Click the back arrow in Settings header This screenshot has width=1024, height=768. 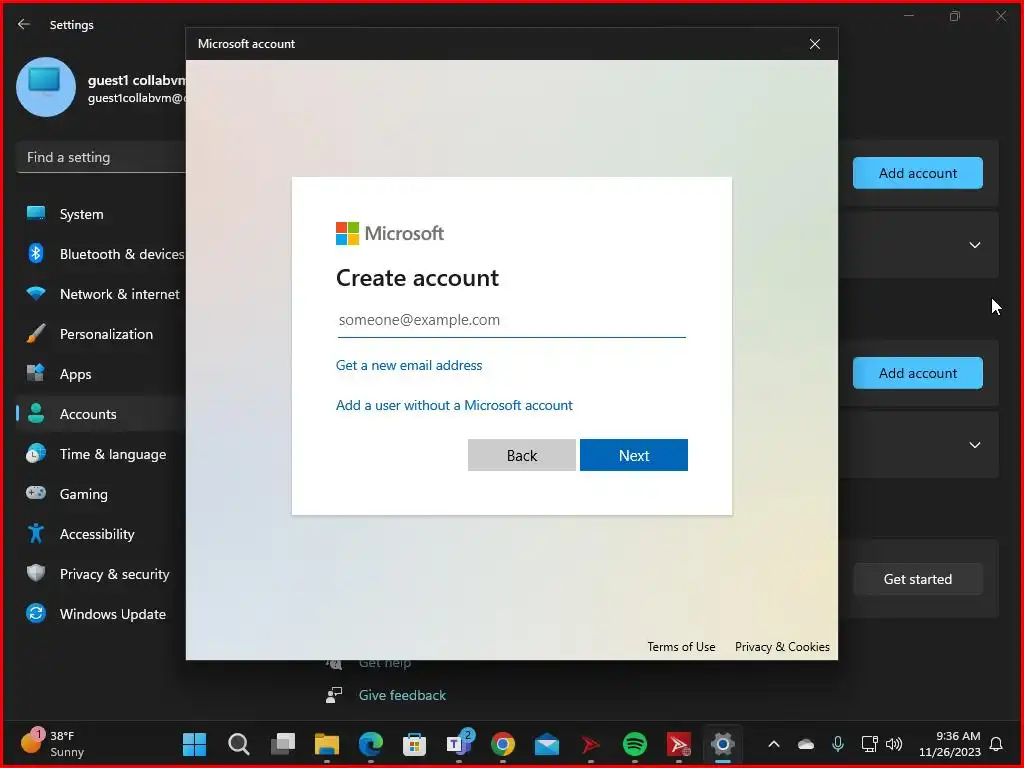point(24,24)
